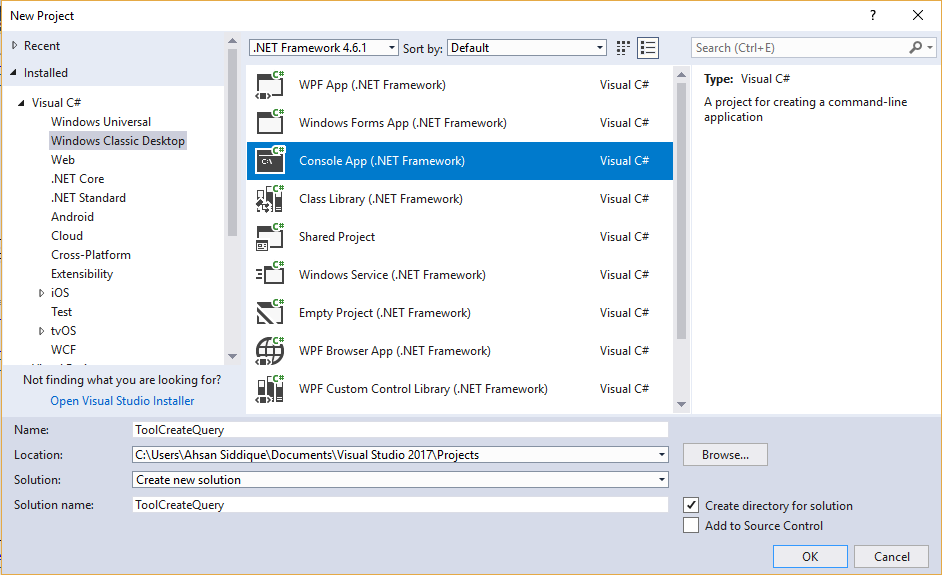Click the Windows Forms App icon
Screen dimensions: 942x575
click(270, 123)
